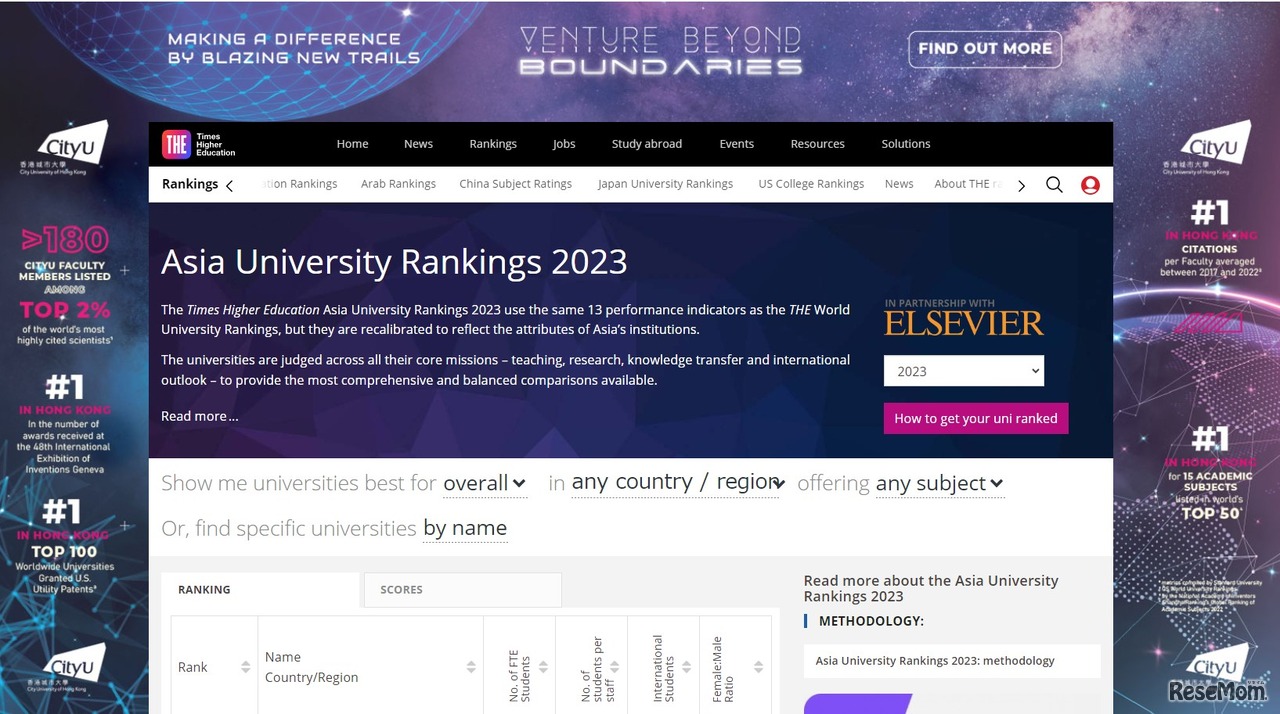This screenshot has height=714, width=1280.
Task: Sort by Female:Male Ratio arrows
Action: [x=758, y=667]
